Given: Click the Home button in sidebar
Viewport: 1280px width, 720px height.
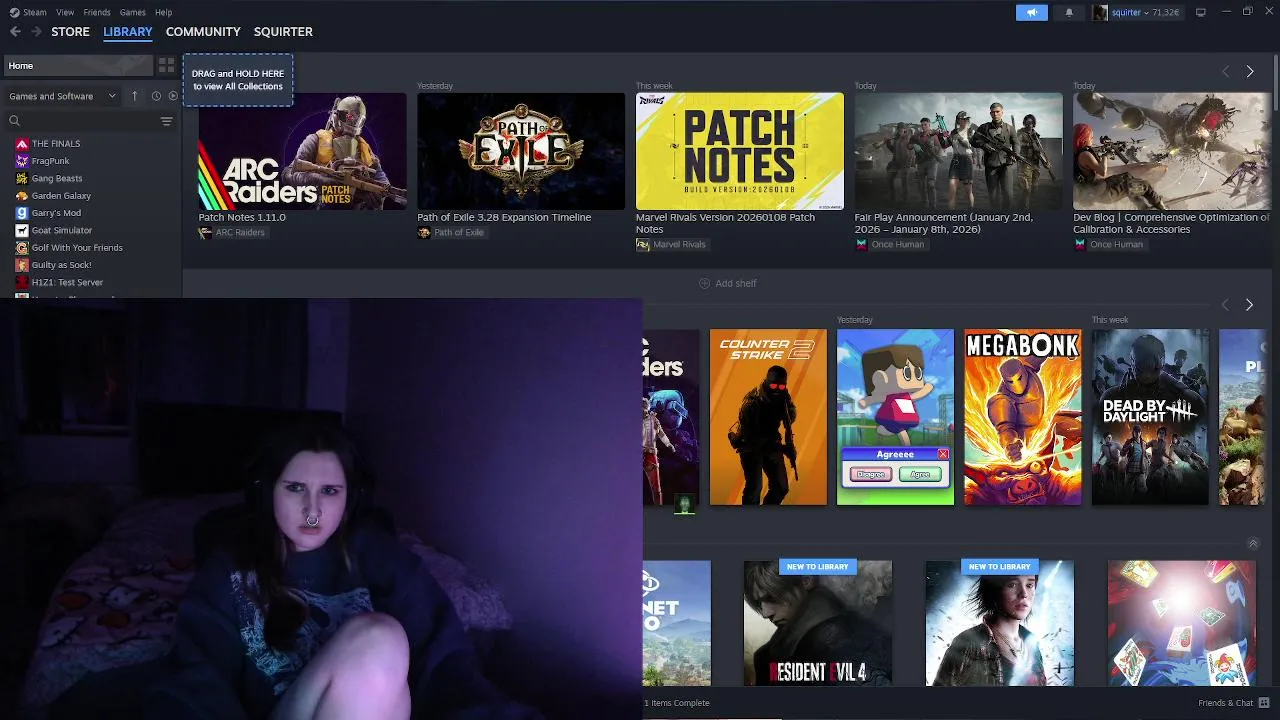Looking at the screenshot, I should pyautogui.click(x=78, y=65).
